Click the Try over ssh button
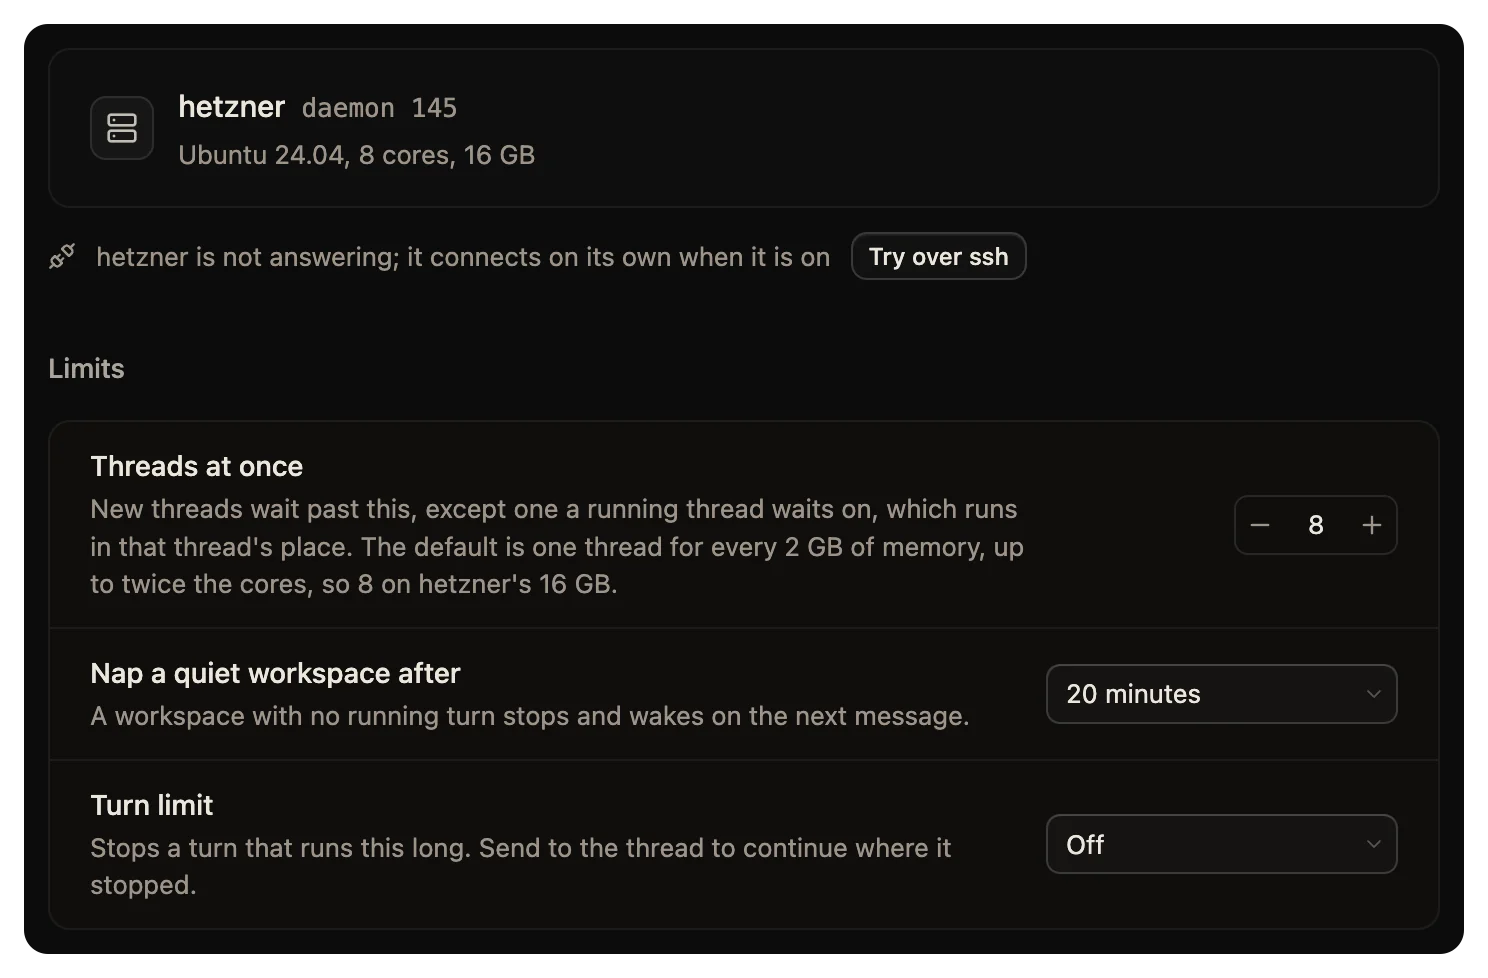This screenshot has width=1488, height=978. [x=938, y=256]
